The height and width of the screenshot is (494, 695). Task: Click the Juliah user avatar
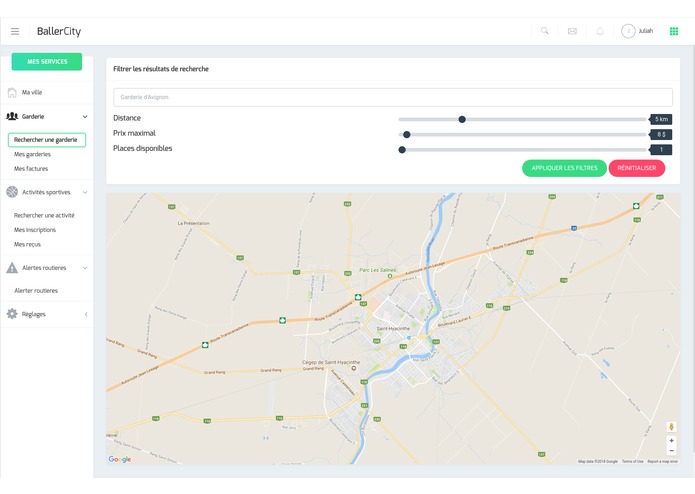(628, 31)
